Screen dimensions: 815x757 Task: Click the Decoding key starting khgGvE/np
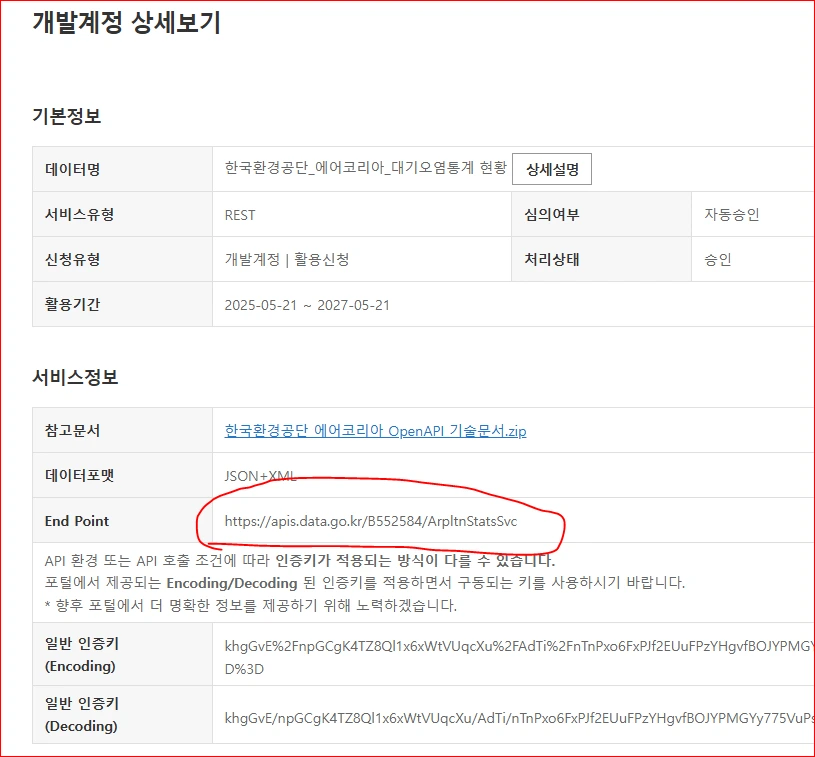(x=519, y=718)
